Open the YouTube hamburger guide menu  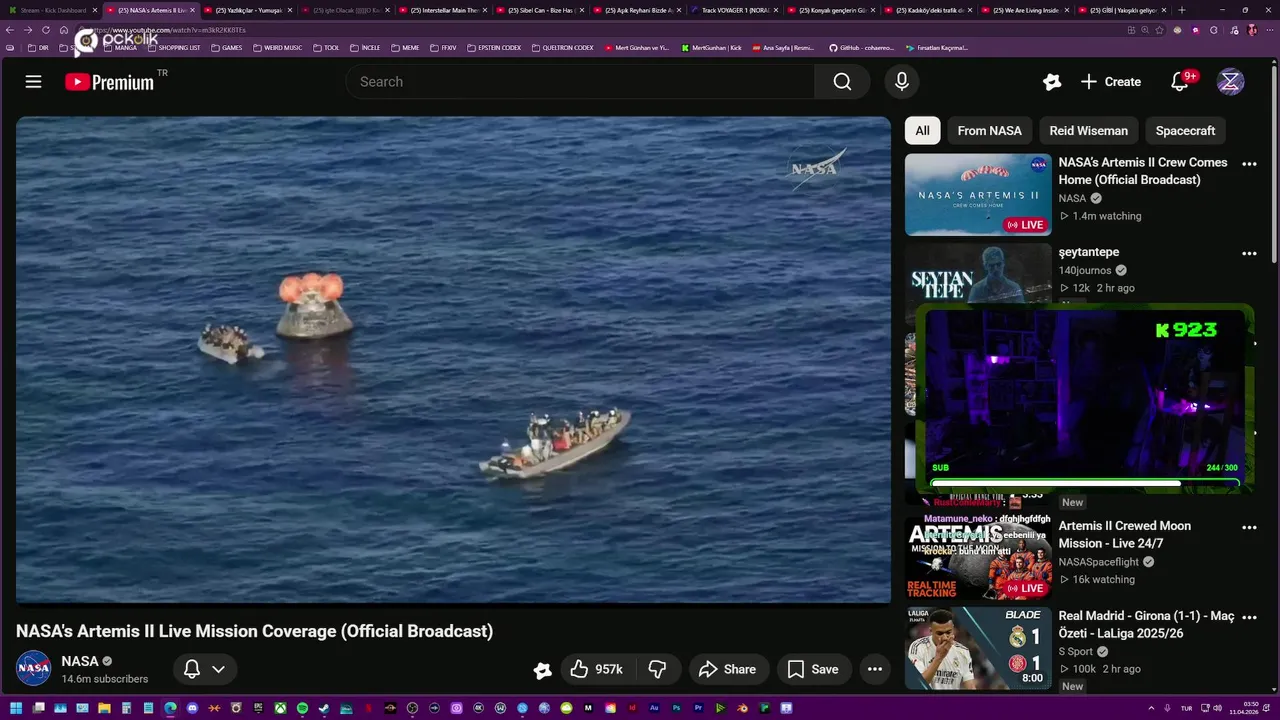33,82
